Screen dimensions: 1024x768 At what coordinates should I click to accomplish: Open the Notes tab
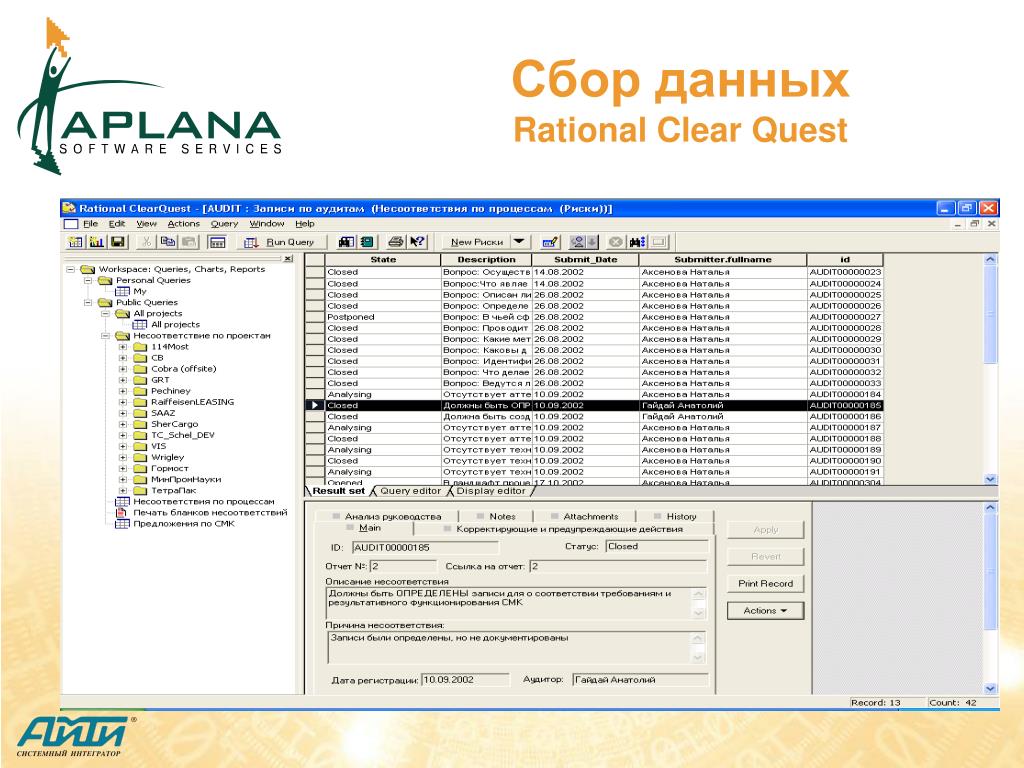click(496, 516)
